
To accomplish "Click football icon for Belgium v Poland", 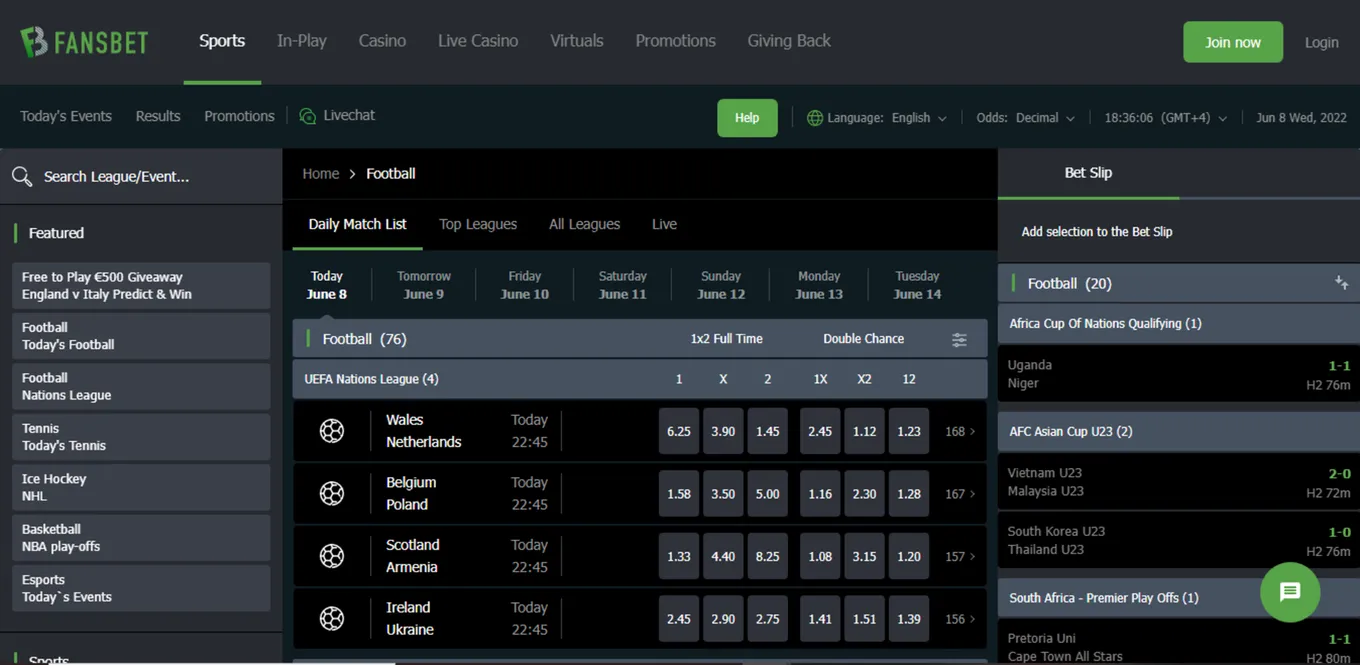I will click(x=332, y=493).
